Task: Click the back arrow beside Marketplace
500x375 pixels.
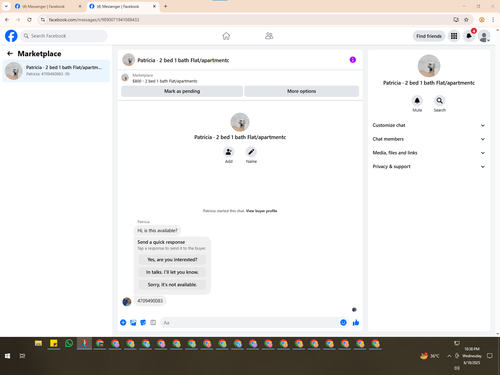Action: (10, 53)
